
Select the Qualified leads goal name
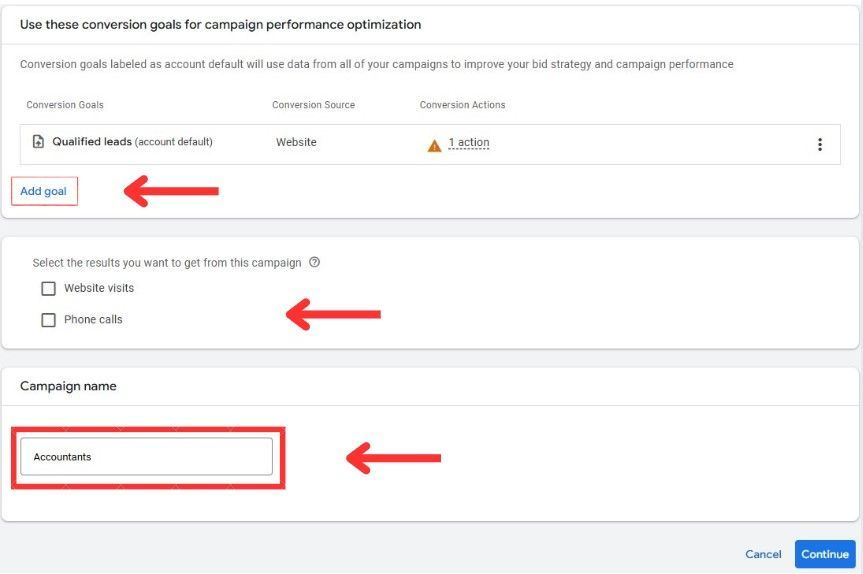(x=92, y=141)
